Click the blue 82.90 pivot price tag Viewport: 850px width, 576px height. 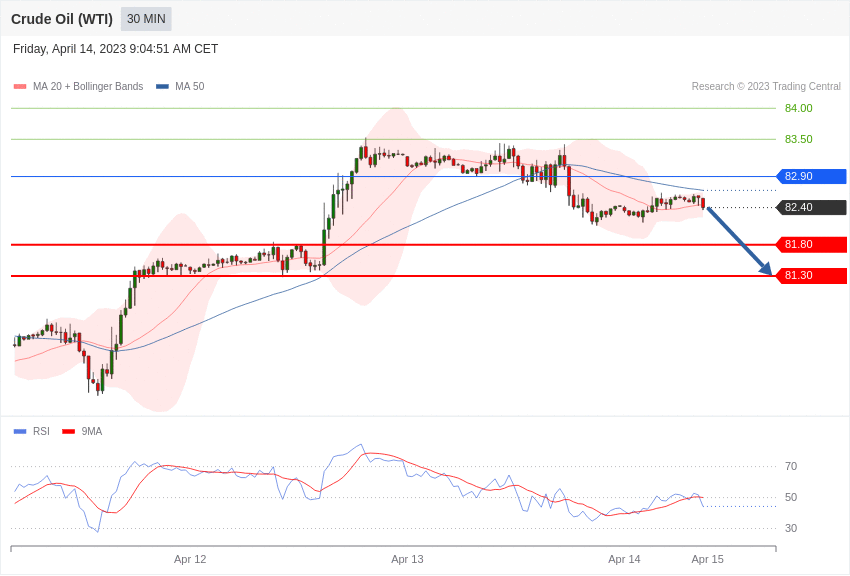pos(812,176)
